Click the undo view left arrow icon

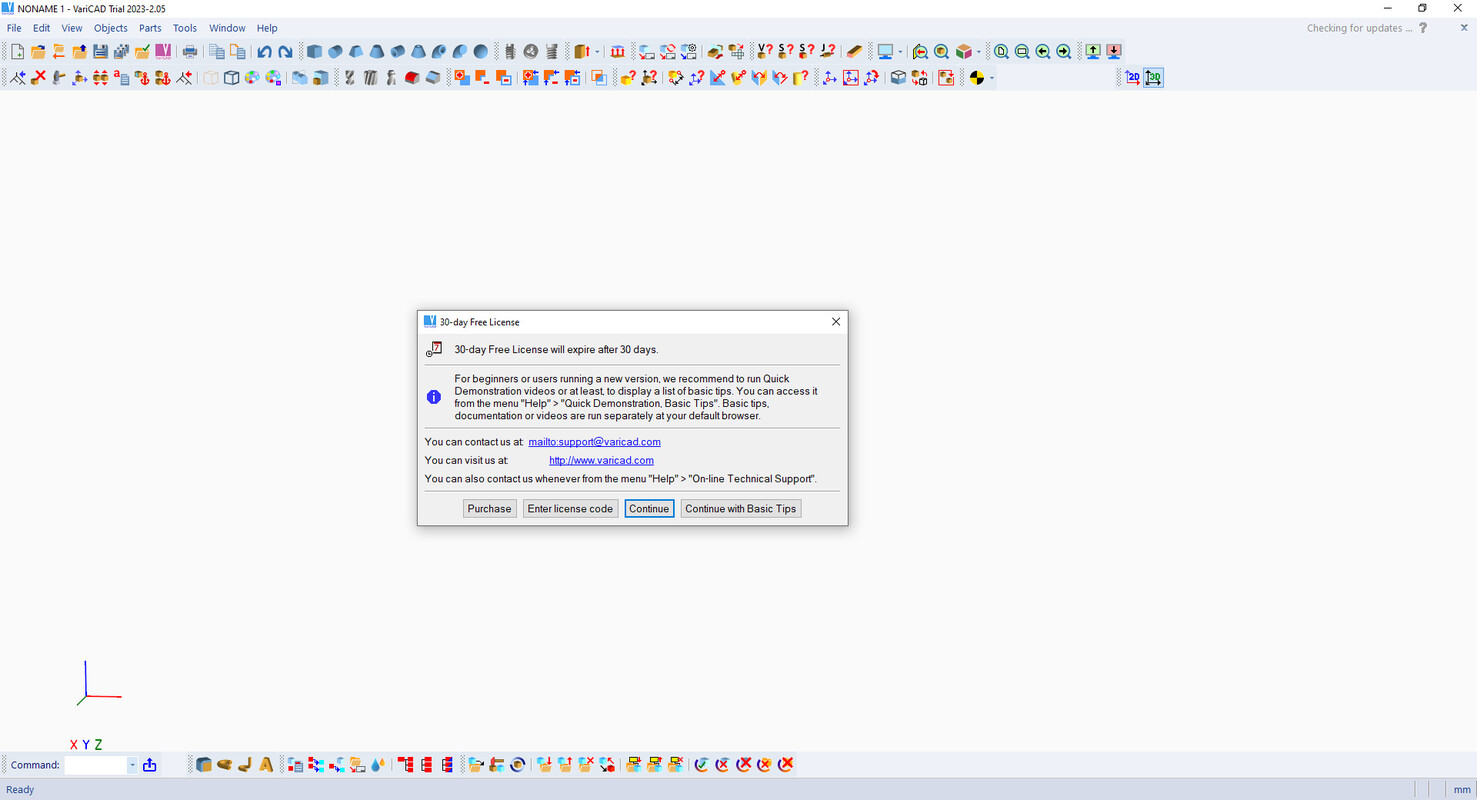1043,52
